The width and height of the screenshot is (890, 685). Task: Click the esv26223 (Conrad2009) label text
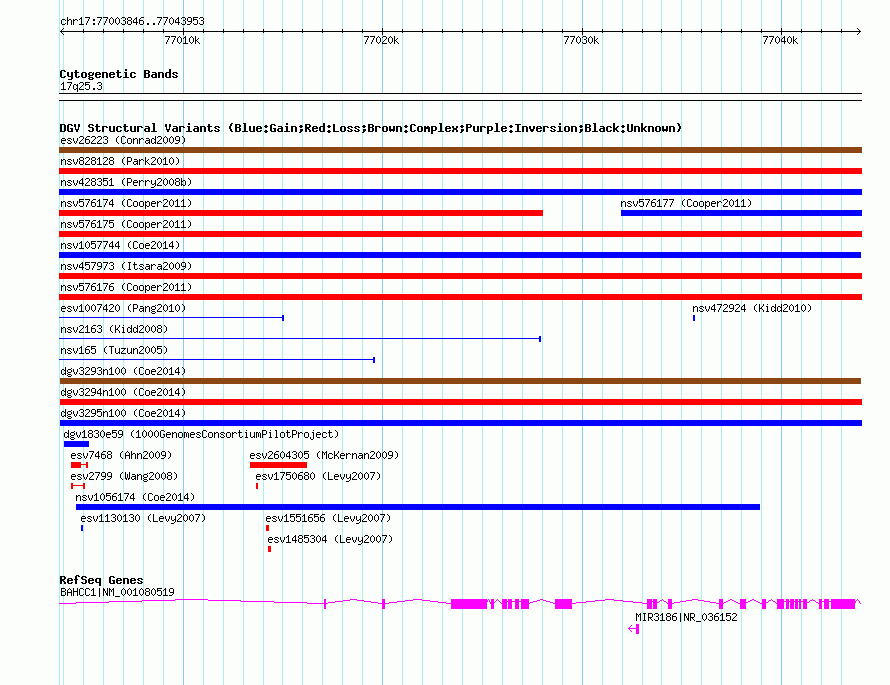coord(123,140)
